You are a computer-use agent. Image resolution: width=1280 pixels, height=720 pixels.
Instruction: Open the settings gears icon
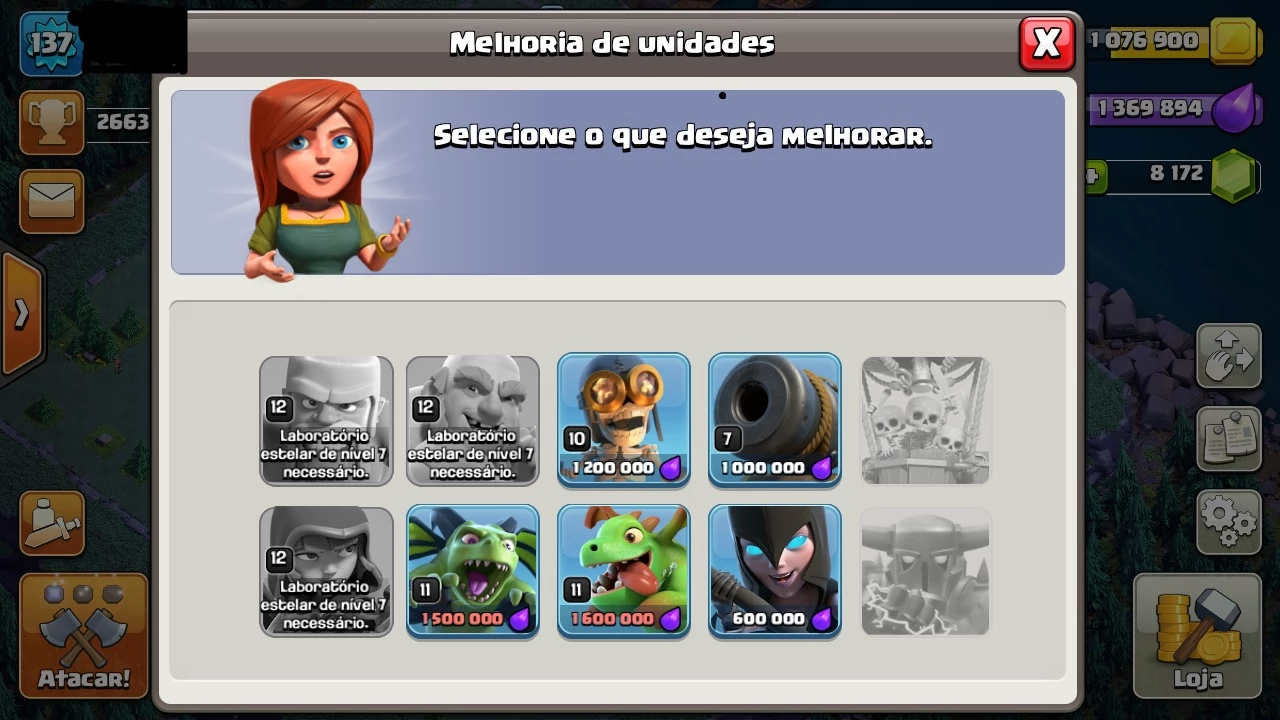pyautogui.click(x=1229, y=521)
